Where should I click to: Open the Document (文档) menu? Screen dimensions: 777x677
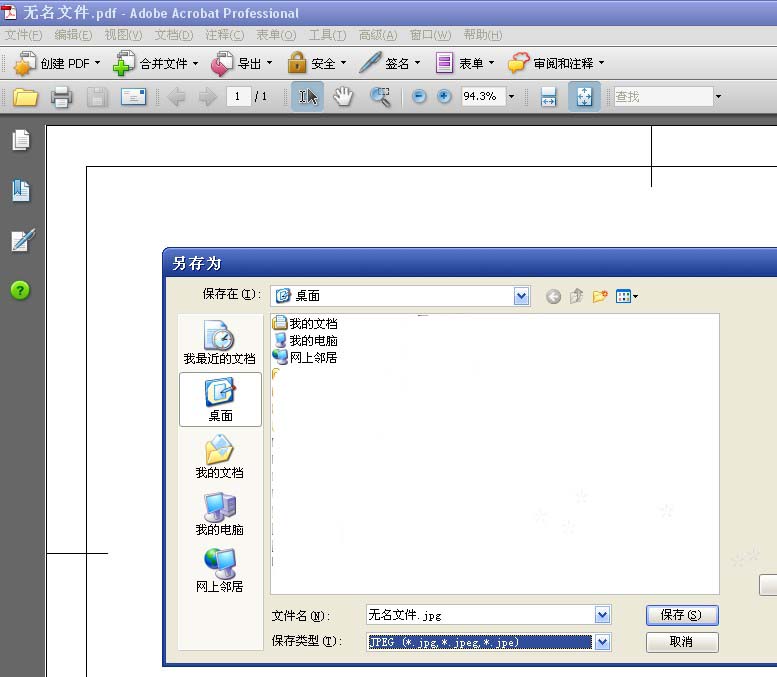[x=173, y=35]
